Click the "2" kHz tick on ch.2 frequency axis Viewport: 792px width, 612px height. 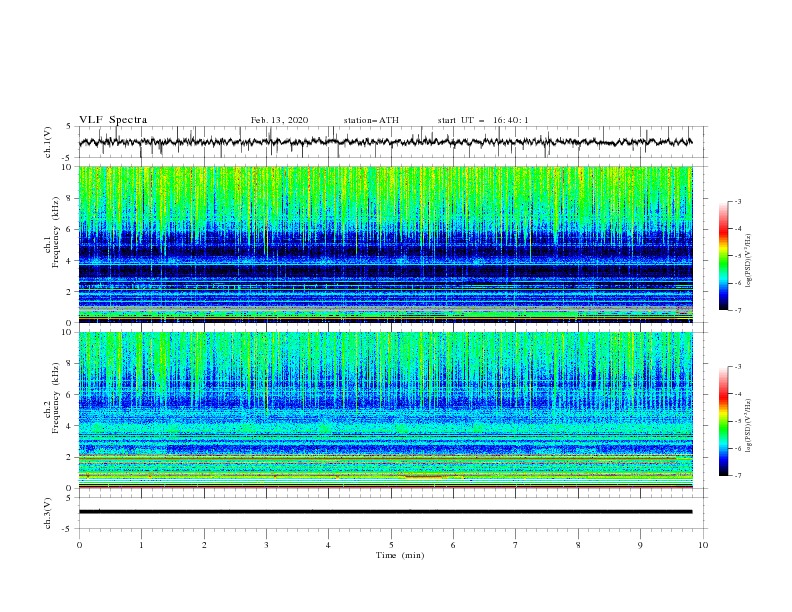tap(69, 457)
